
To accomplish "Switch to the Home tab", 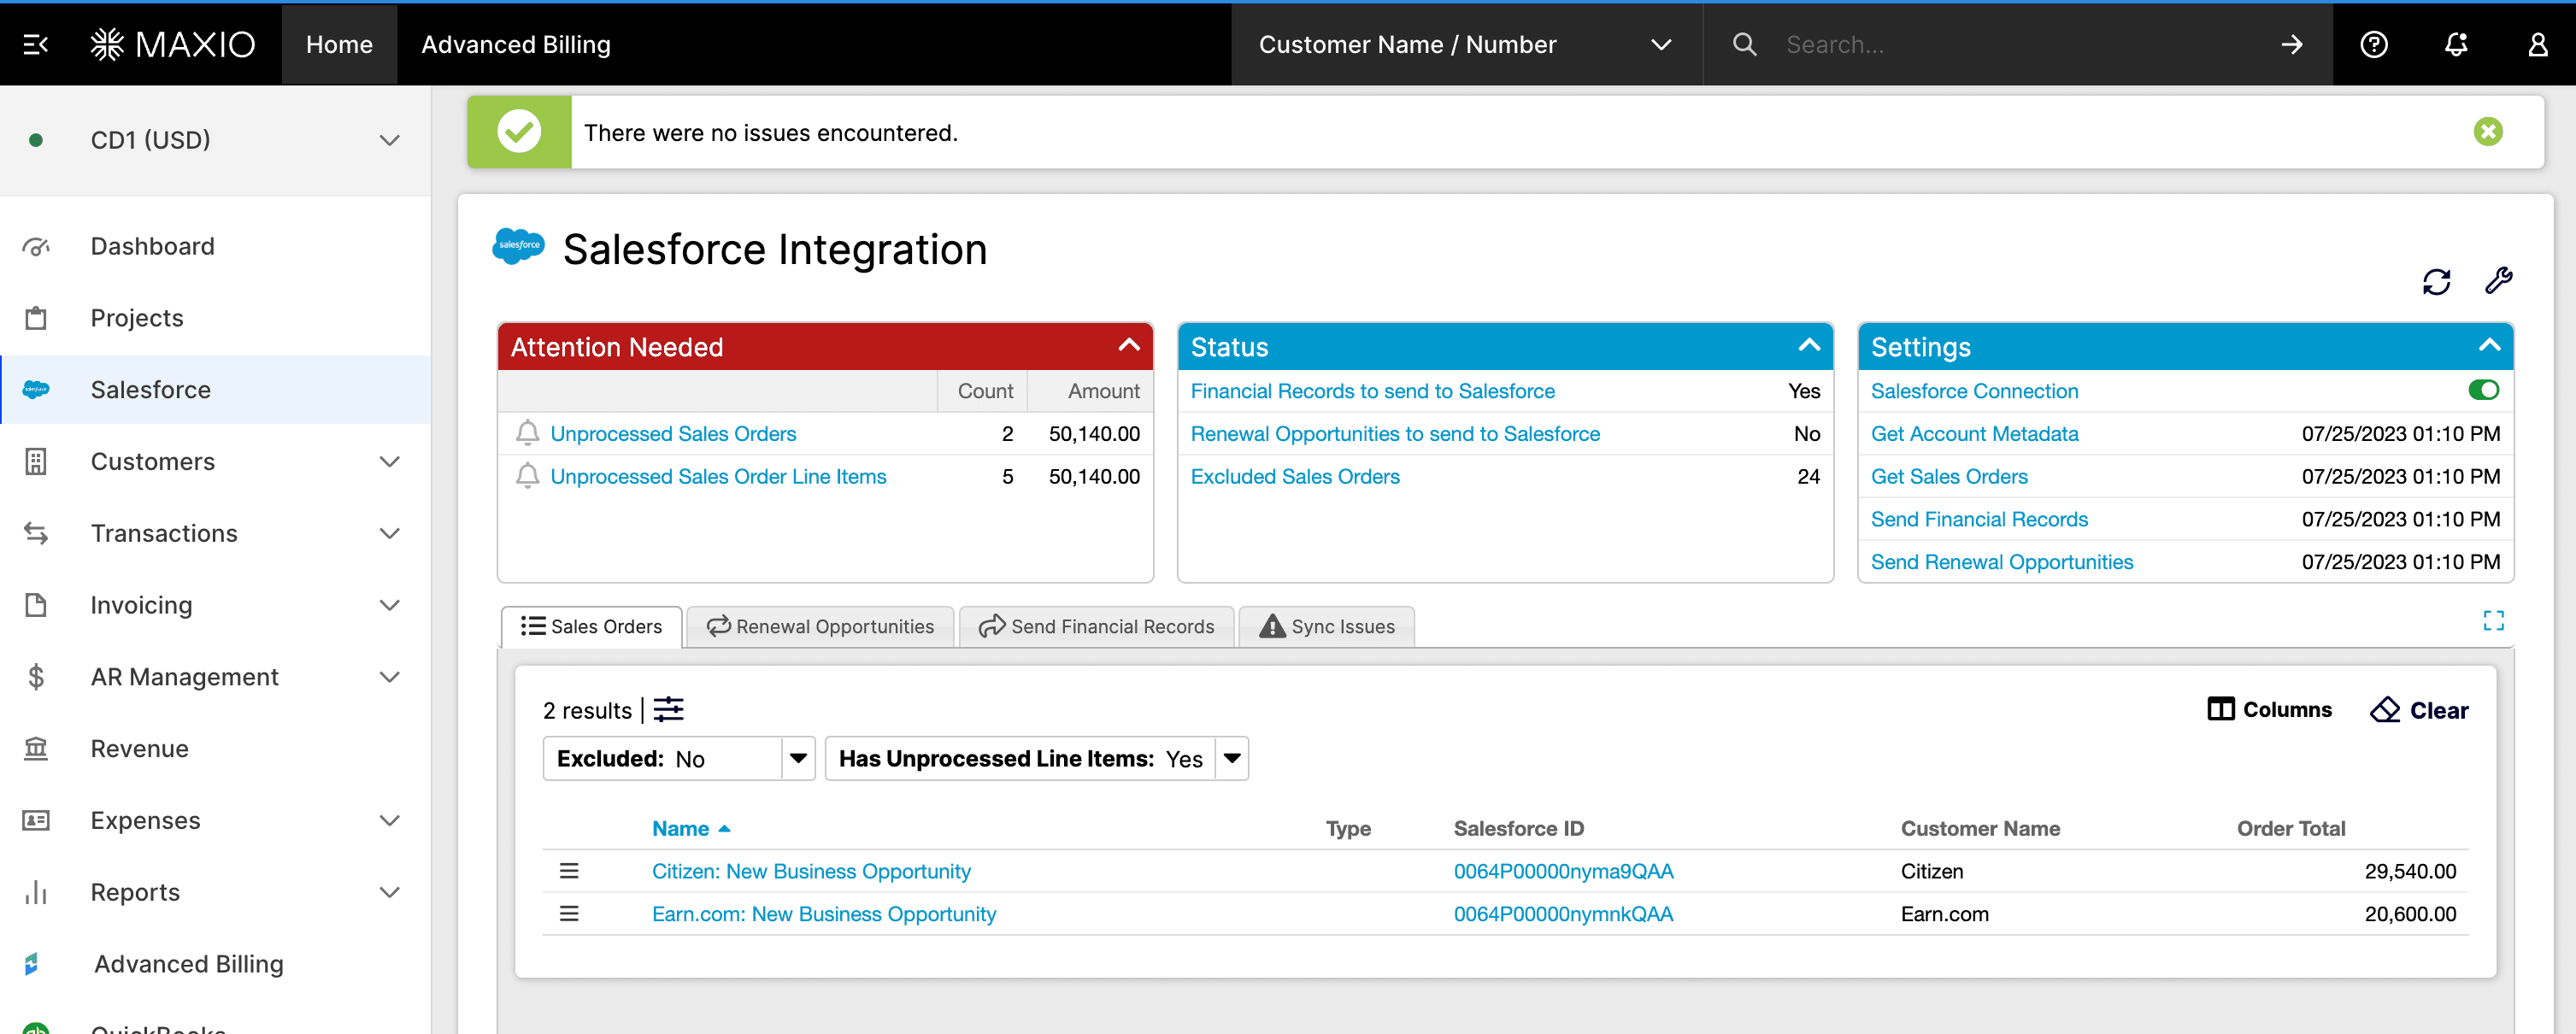I will [x=339, y=45].
